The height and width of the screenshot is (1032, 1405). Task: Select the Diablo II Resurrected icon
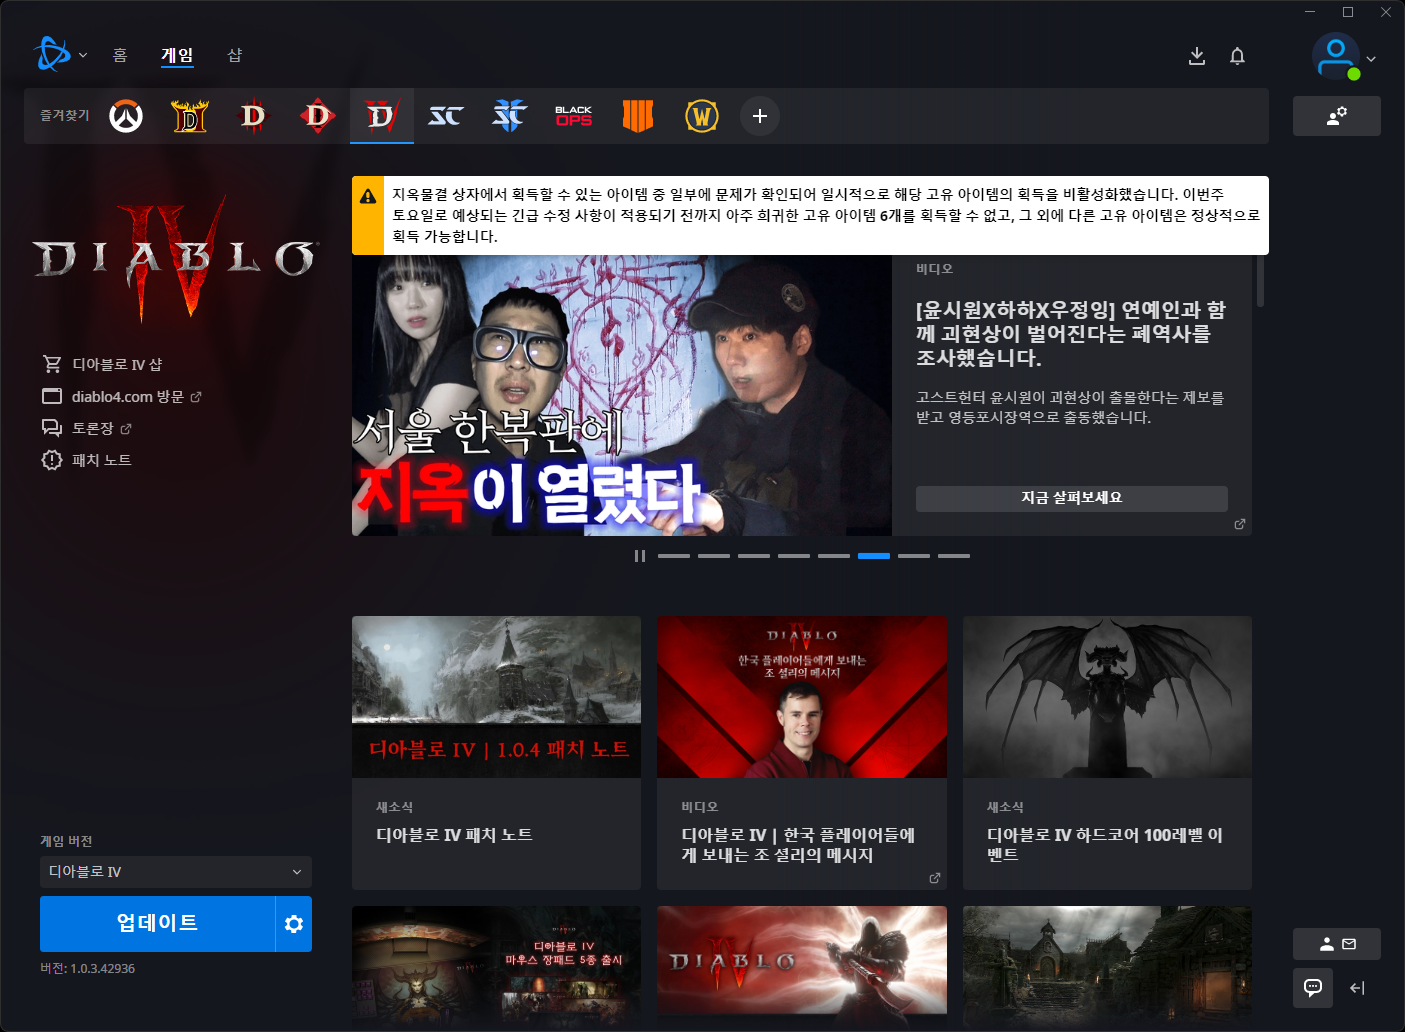coord(190,116)
